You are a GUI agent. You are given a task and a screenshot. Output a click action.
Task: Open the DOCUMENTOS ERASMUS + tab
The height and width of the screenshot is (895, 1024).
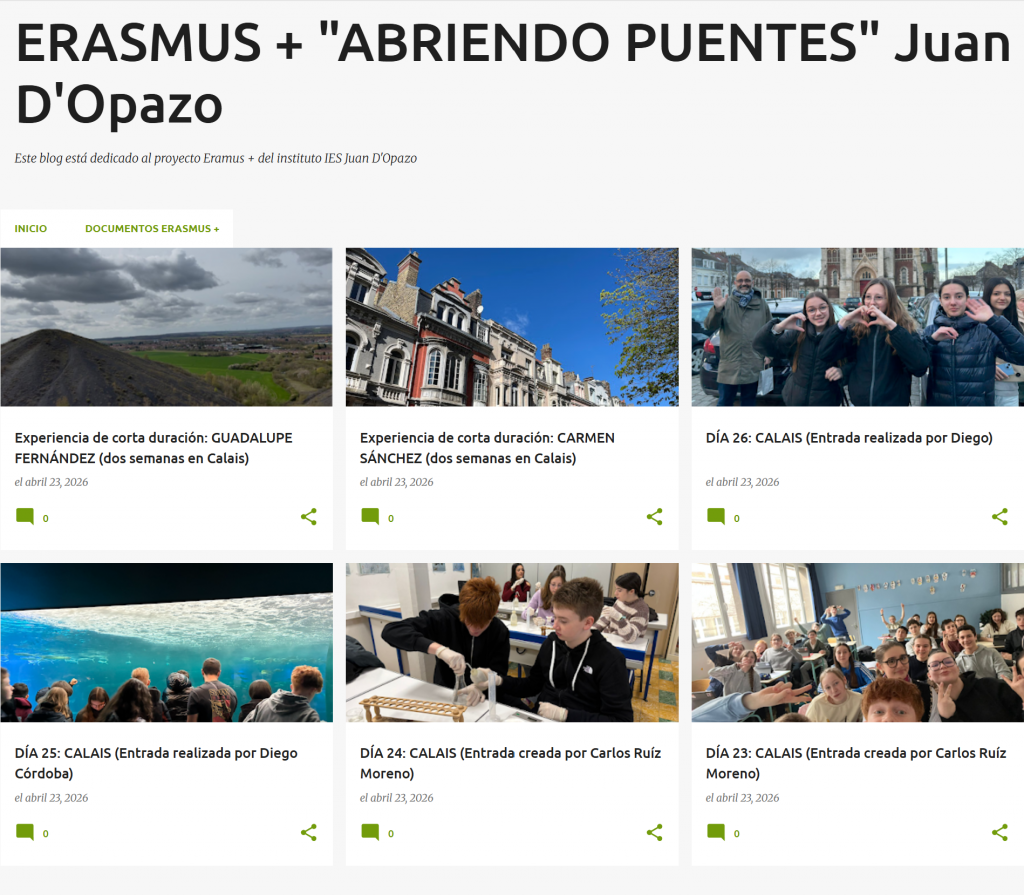point(152,229)
